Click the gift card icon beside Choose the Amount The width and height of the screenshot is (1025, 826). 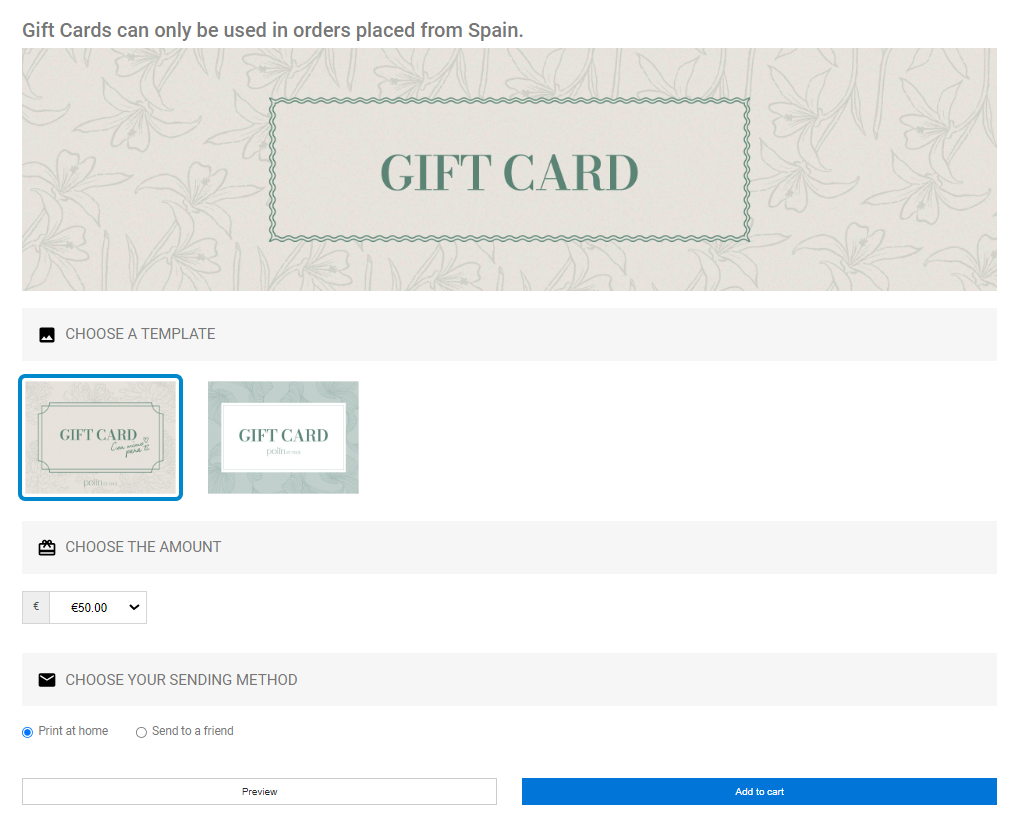[x=47, y=548]
